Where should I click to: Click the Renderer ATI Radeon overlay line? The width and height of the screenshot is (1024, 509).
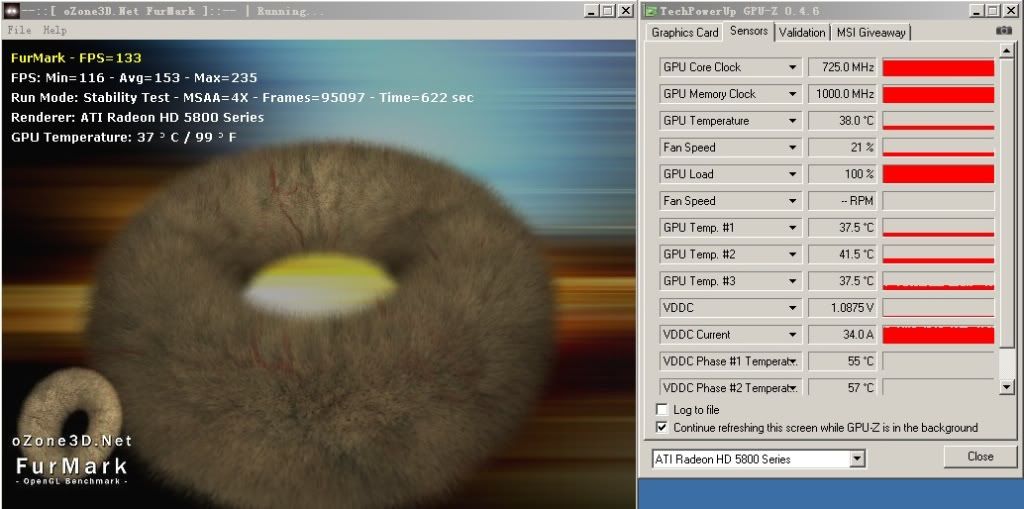(137, 118)
